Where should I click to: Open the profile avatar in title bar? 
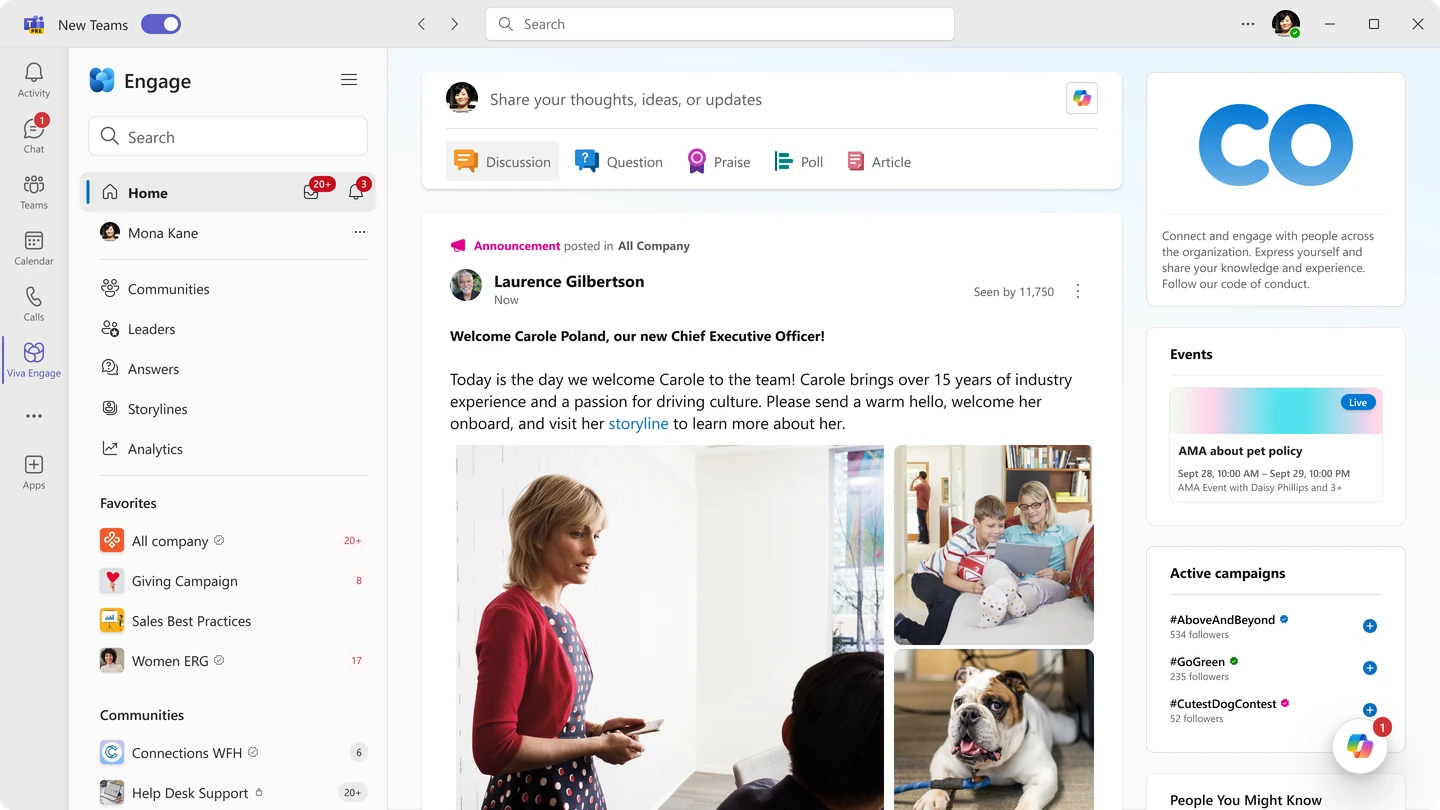pyautogui.click(x=1286, y=24)
